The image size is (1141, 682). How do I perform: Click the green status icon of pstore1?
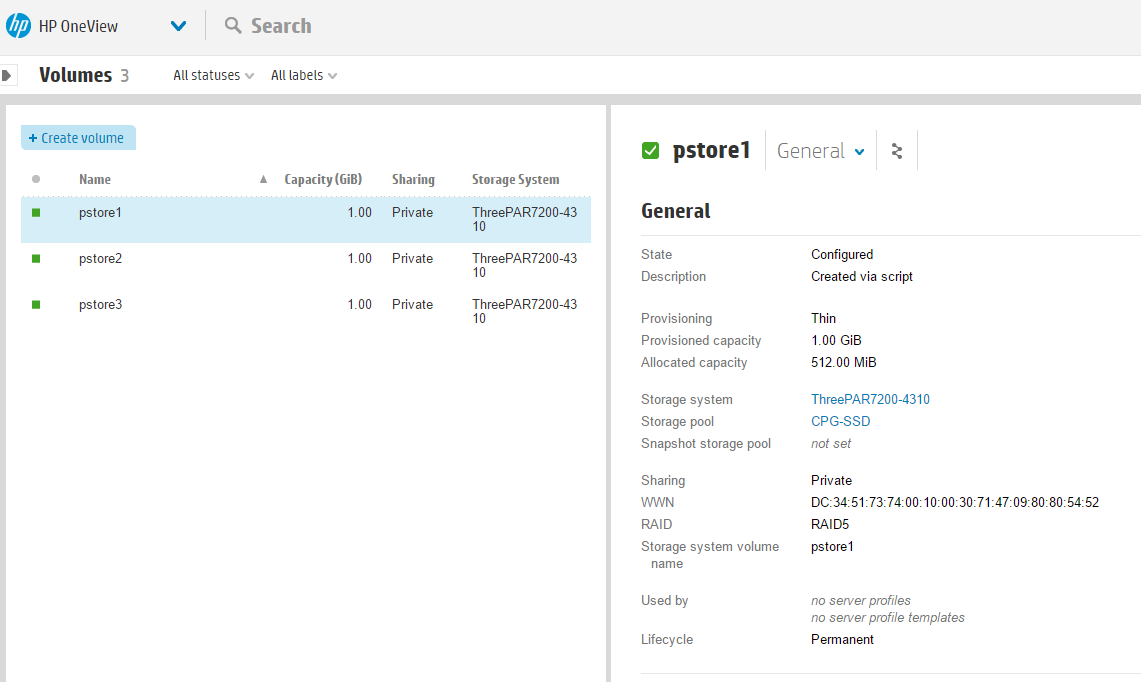36,213
